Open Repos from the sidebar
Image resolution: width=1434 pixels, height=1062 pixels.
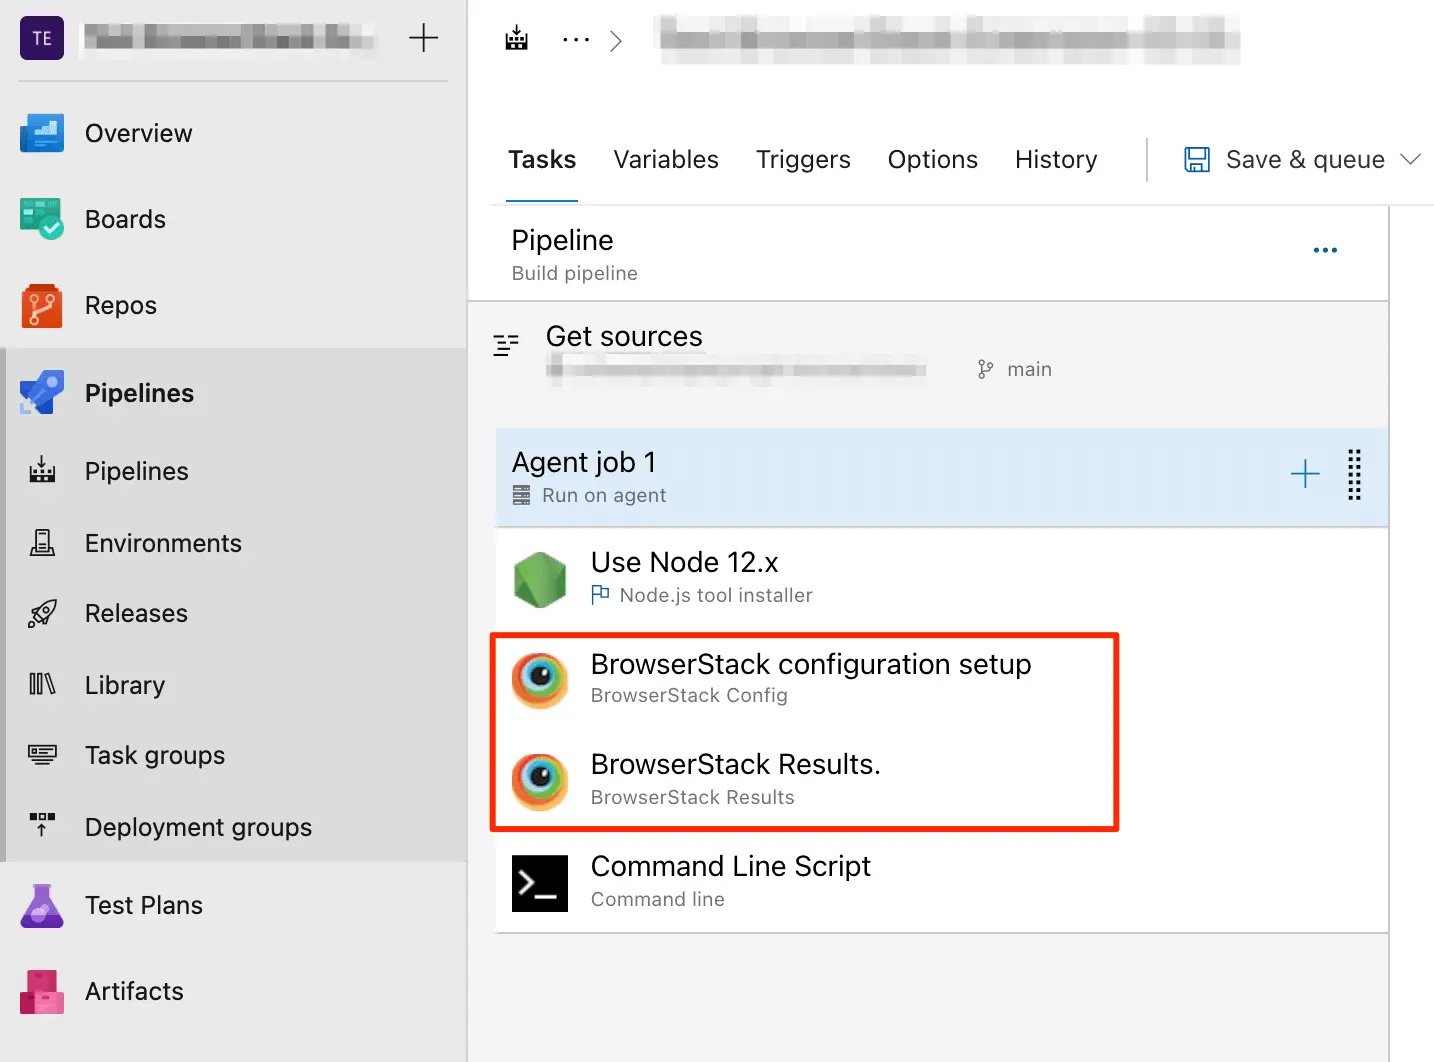point(42,306)
